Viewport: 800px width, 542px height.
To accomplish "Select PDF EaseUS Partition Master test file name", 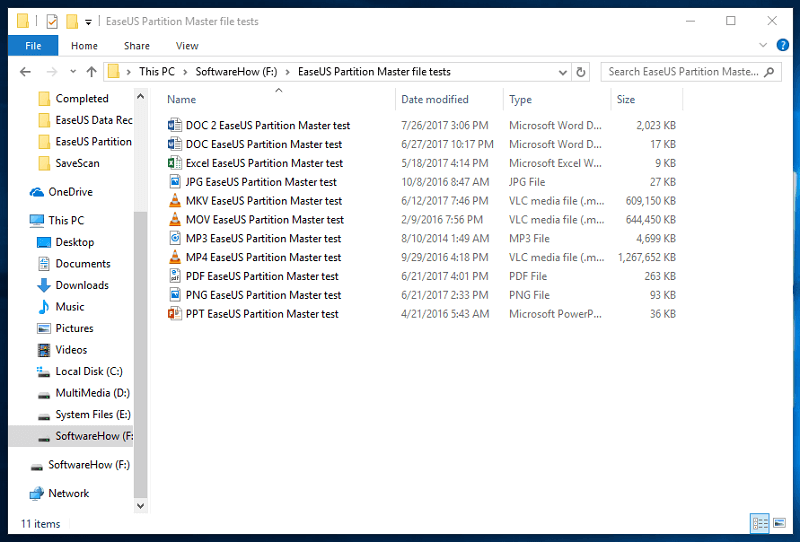I will click(262, 276).
